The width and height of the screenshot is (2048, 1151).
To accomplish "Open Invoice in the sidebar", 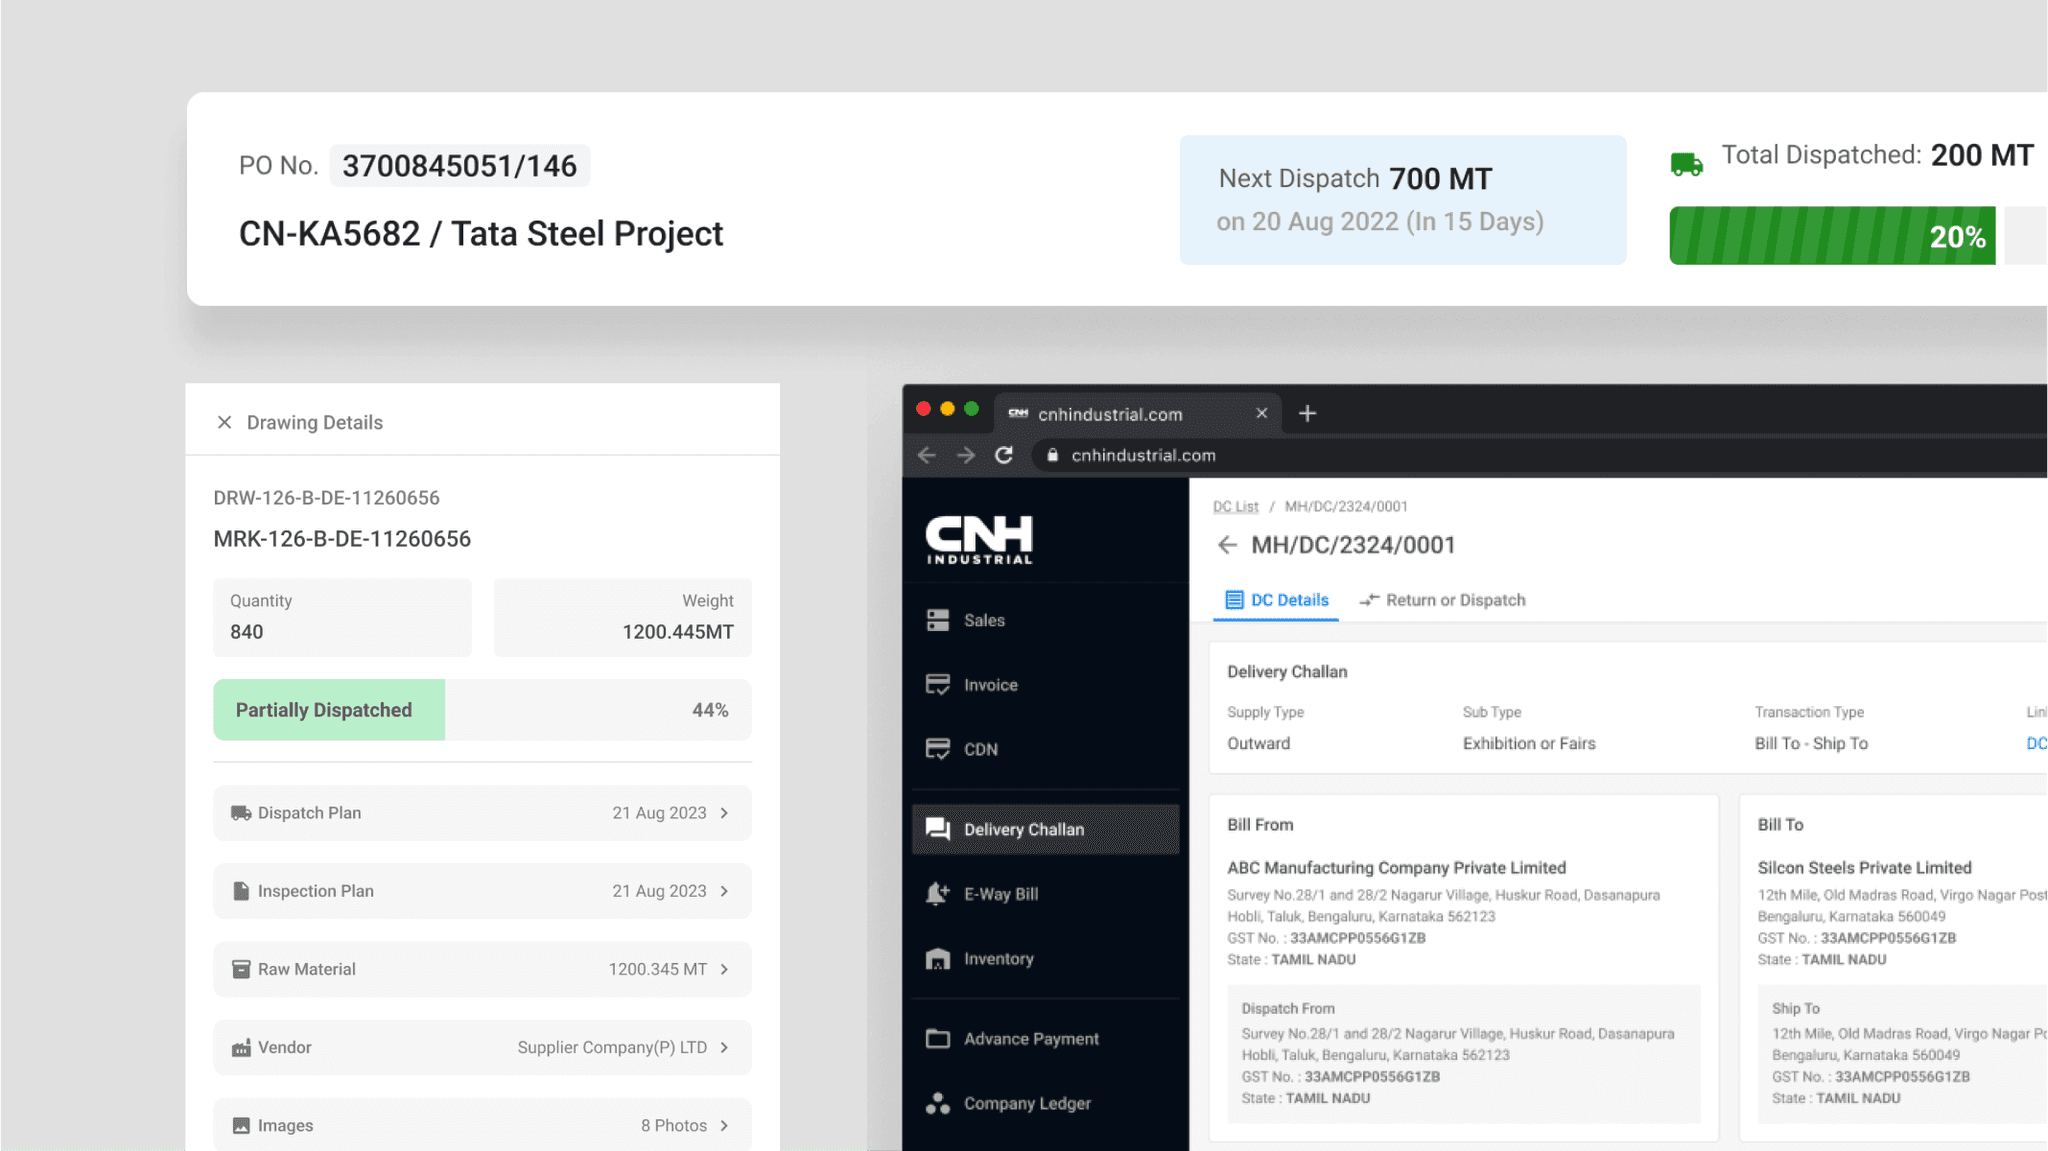I will [1045, 685].
